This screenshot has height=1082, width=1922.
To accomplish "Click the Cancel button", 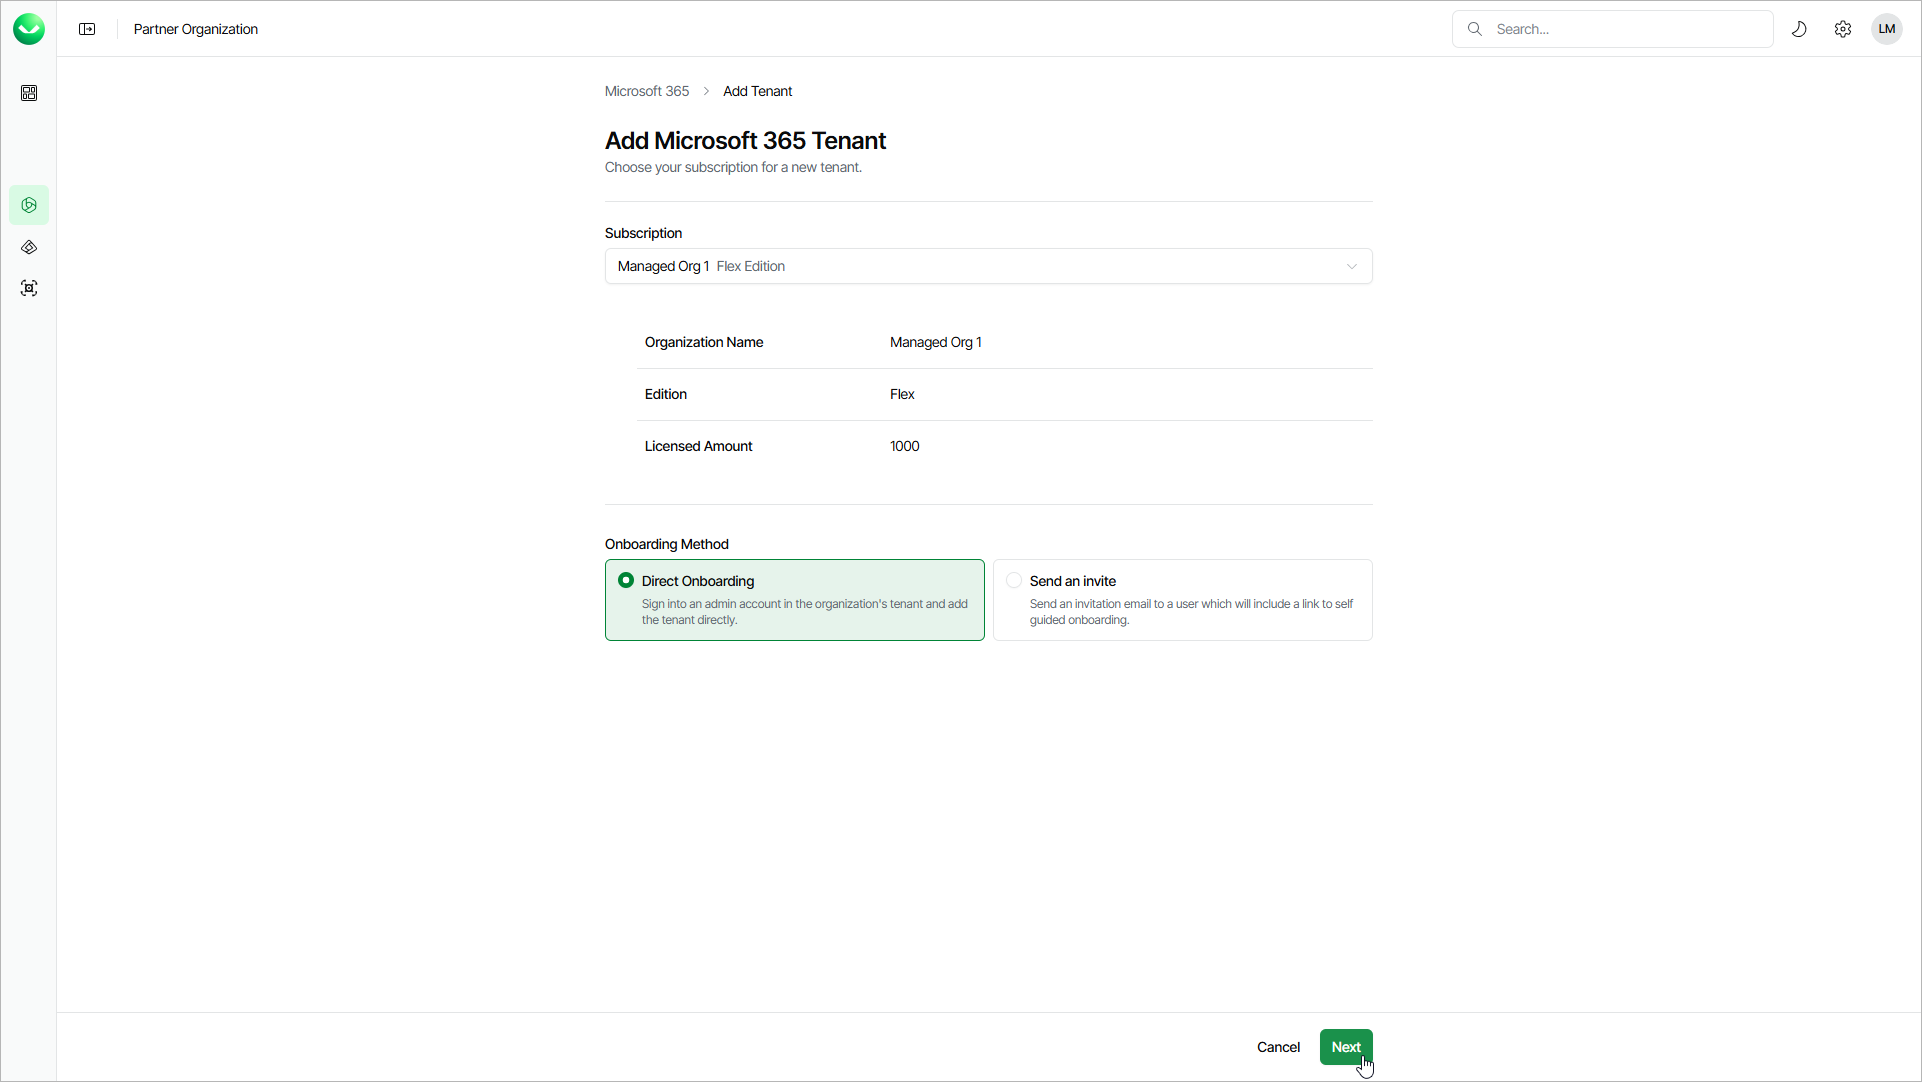I will coord(1278,1047).
